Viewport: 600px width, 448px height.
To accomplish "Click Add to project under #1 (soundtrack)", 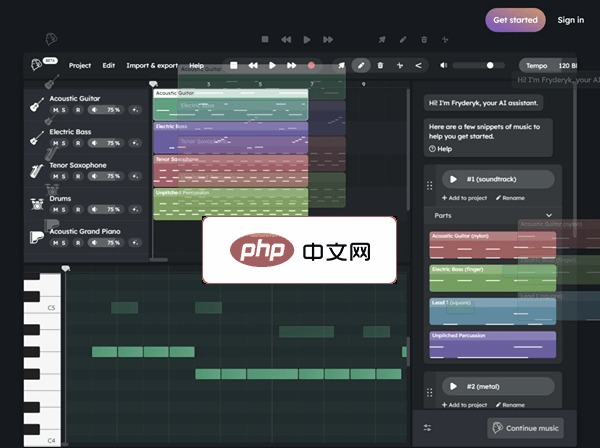I will tap(465, 198).
